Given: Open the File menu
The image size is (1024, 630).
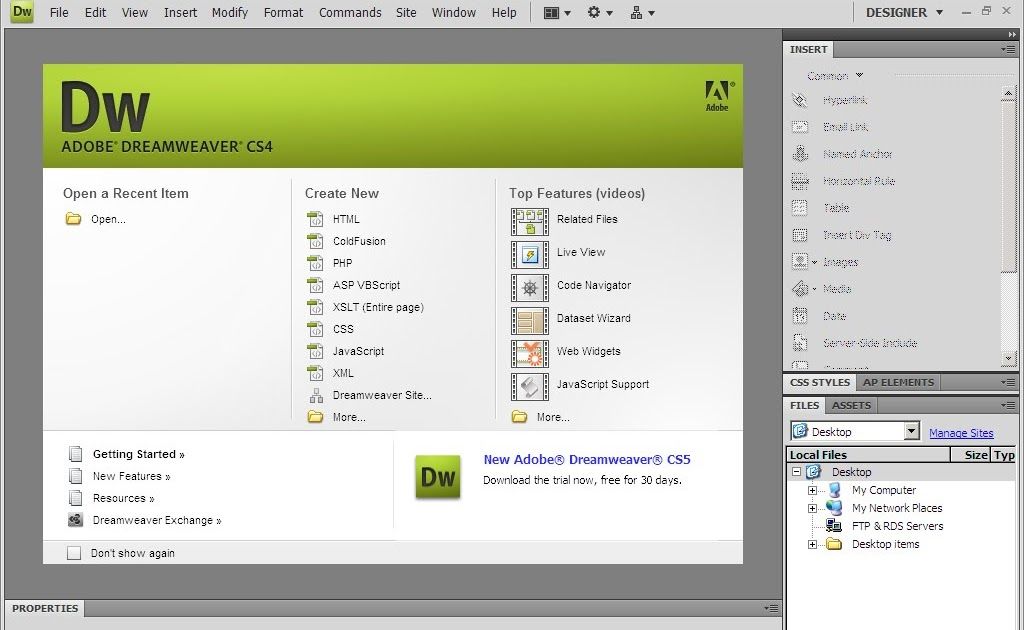Looking at the screenshot, I should coord(59,12).
